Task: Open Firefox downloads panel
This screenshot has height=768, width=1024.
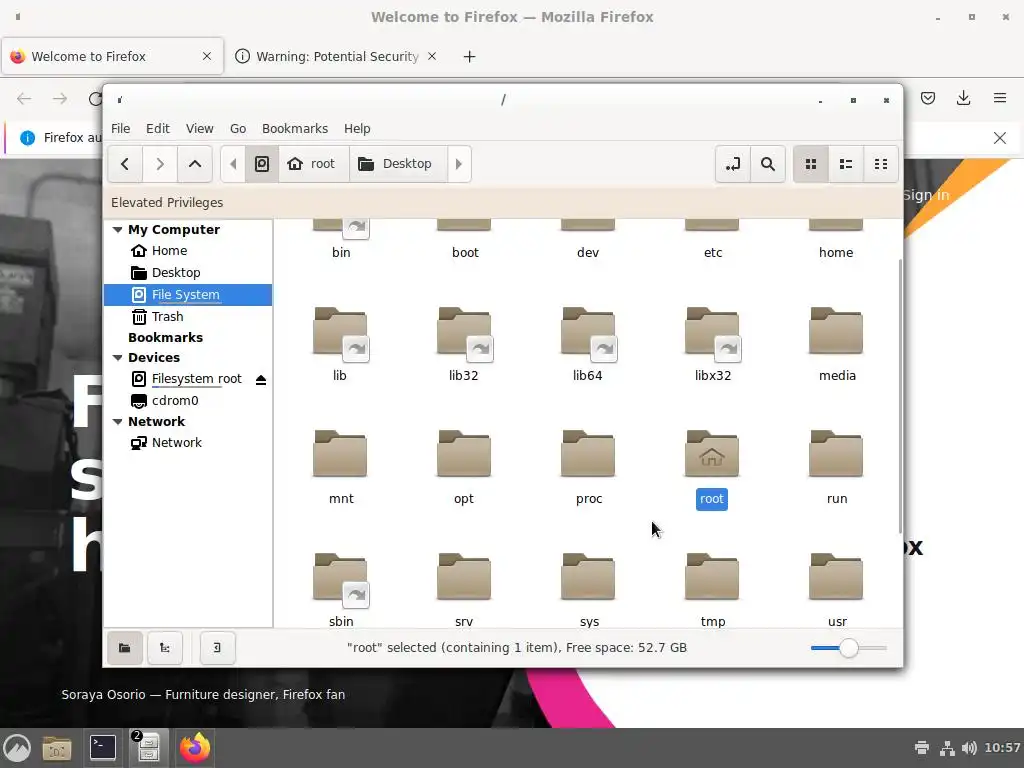Action: 963,98
